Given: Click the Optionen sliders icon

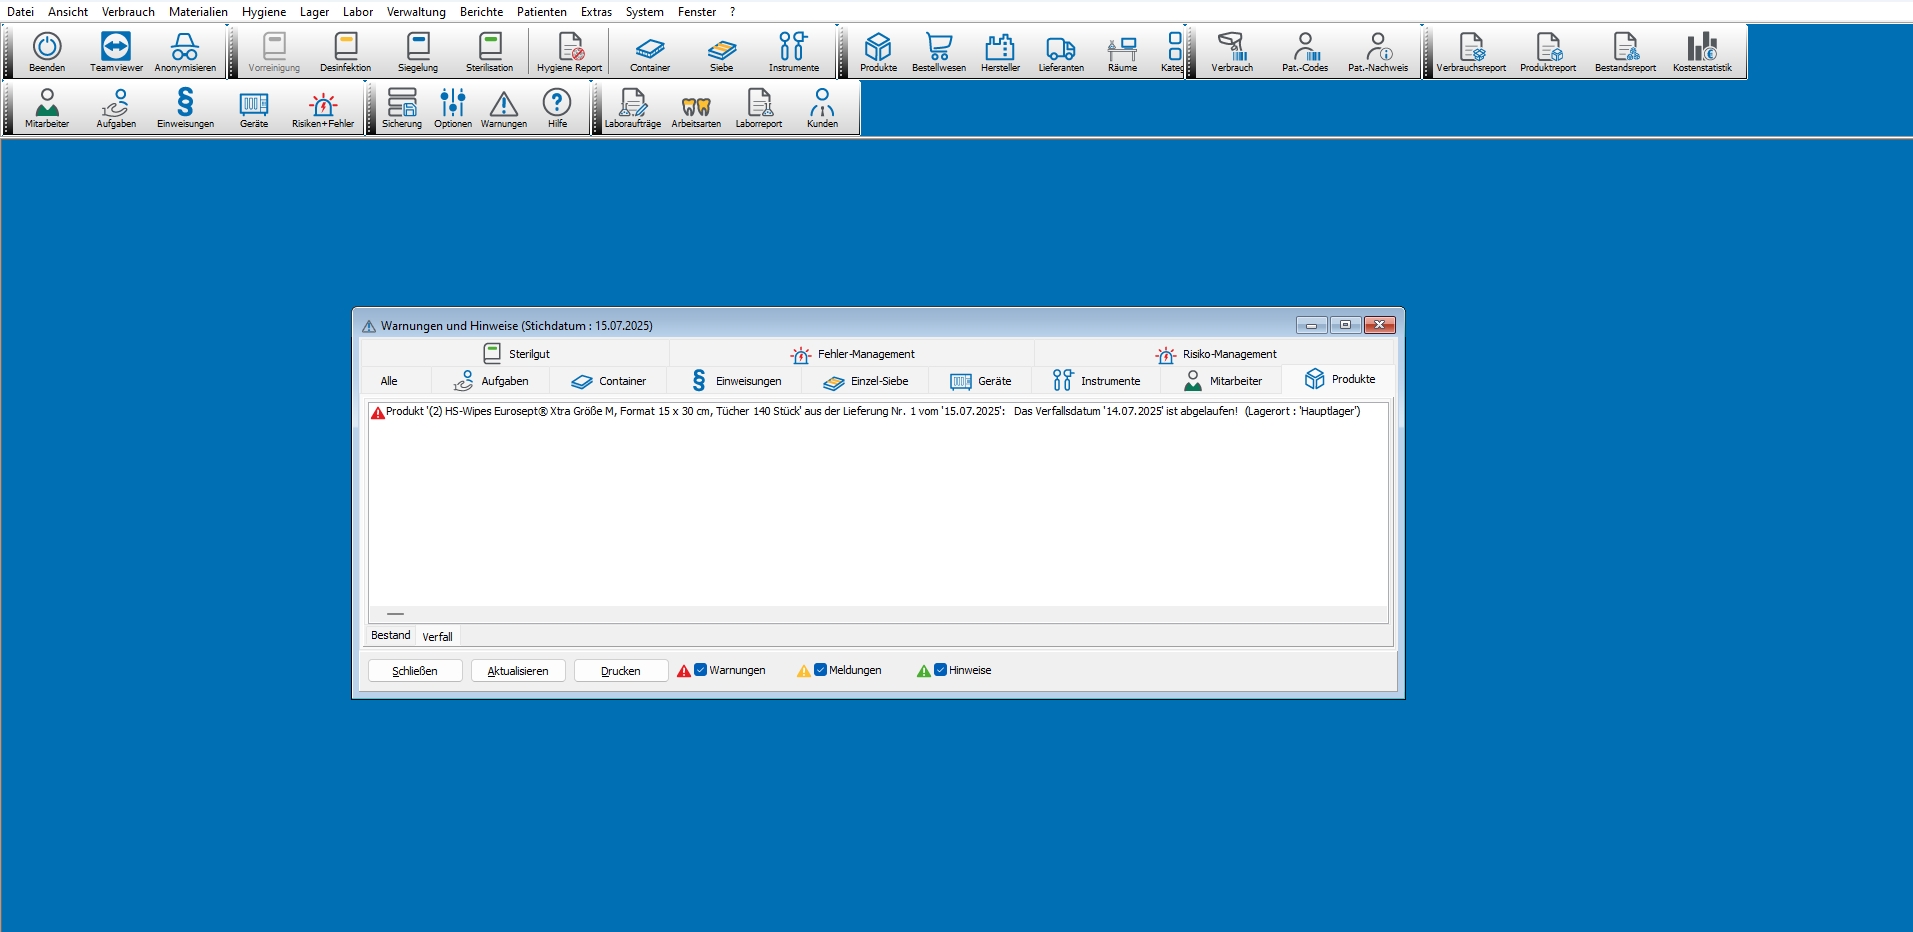Looking at the screenshot, I should pyautogui.click(x=453, y=108).
